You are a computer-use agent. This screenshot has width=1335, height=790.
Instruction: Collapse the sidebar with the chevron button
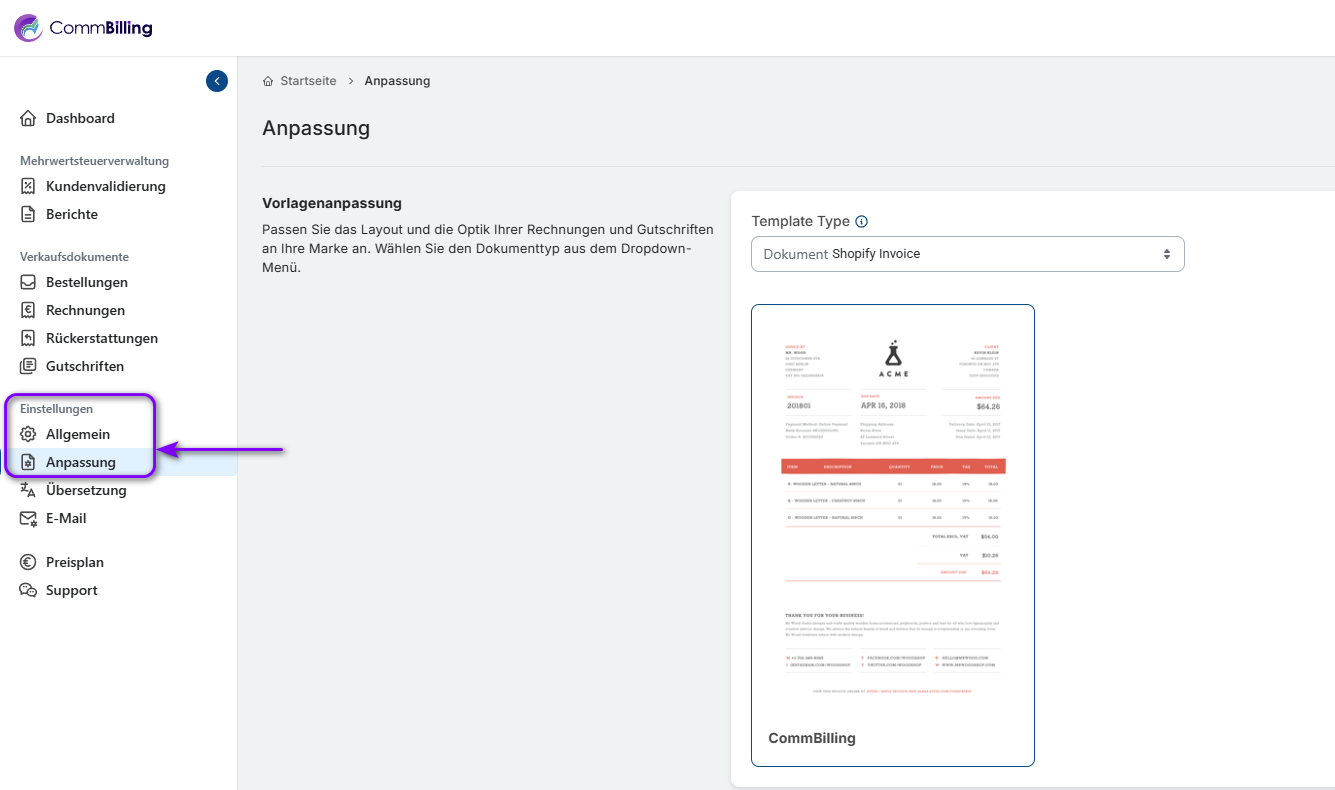pos(217,81)
